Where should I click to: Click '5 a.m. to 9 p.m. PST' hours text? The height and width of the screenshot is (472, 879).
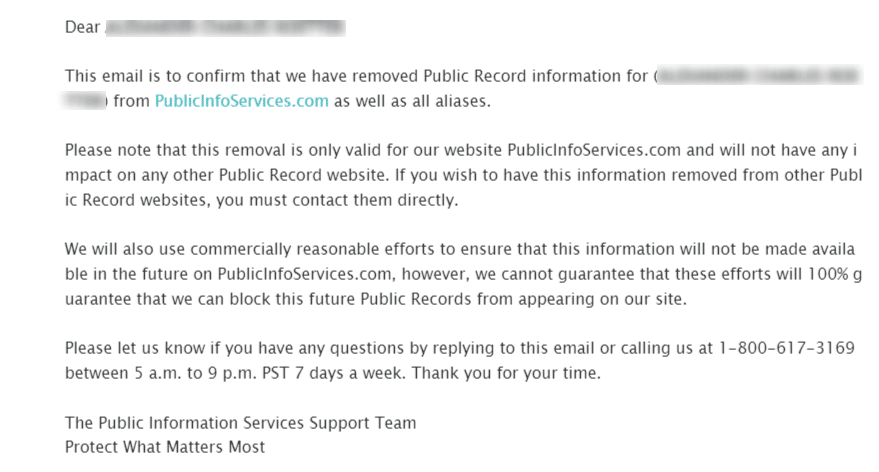point(211,373)
